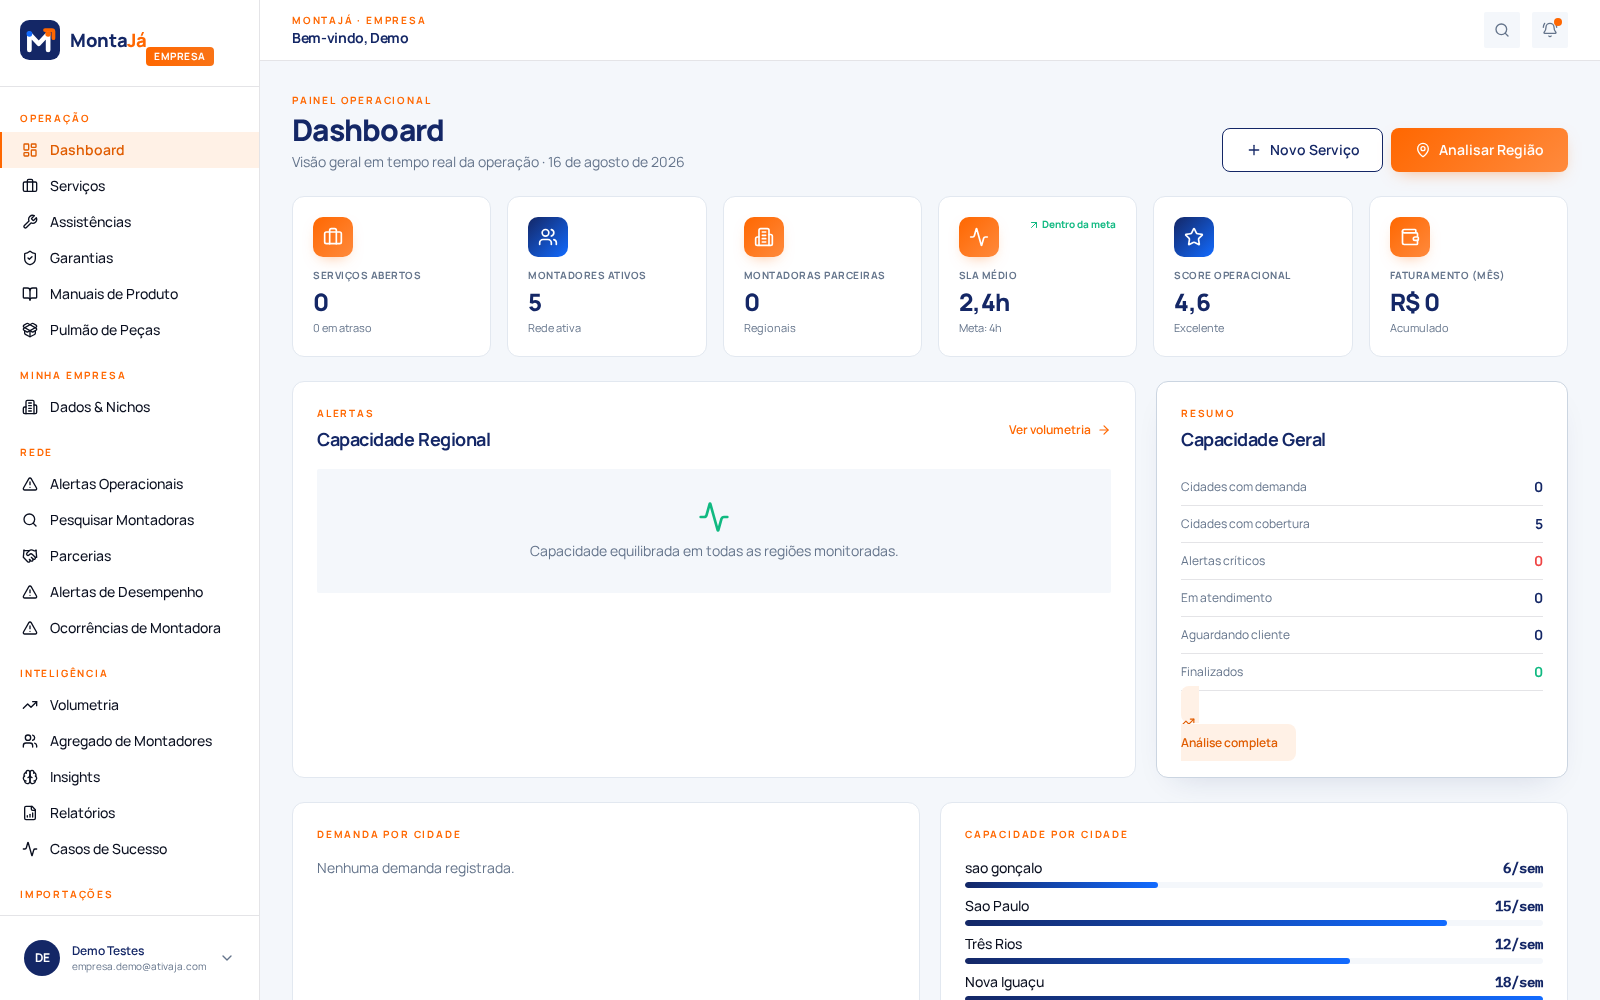Click the box icon beside Pulmão de Peças

click(x=30, y=330)
